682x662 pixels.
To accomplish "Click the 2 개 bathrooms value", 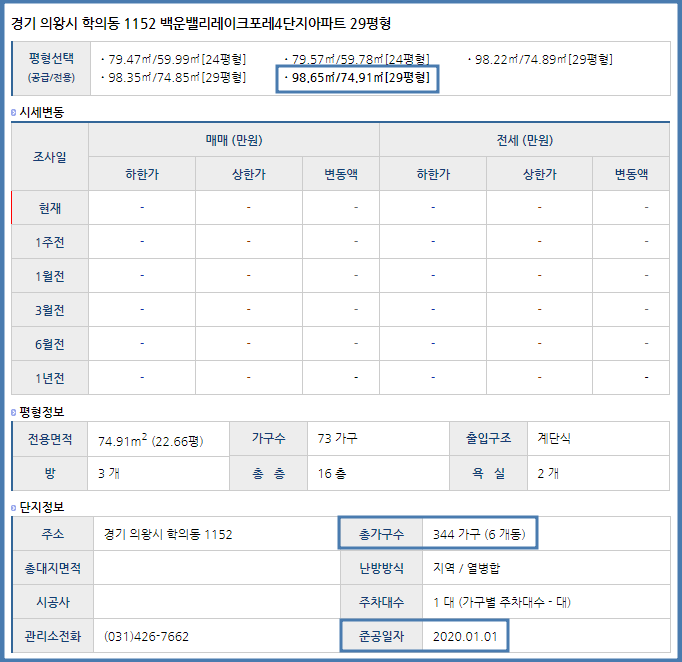I will pos(548,473).
